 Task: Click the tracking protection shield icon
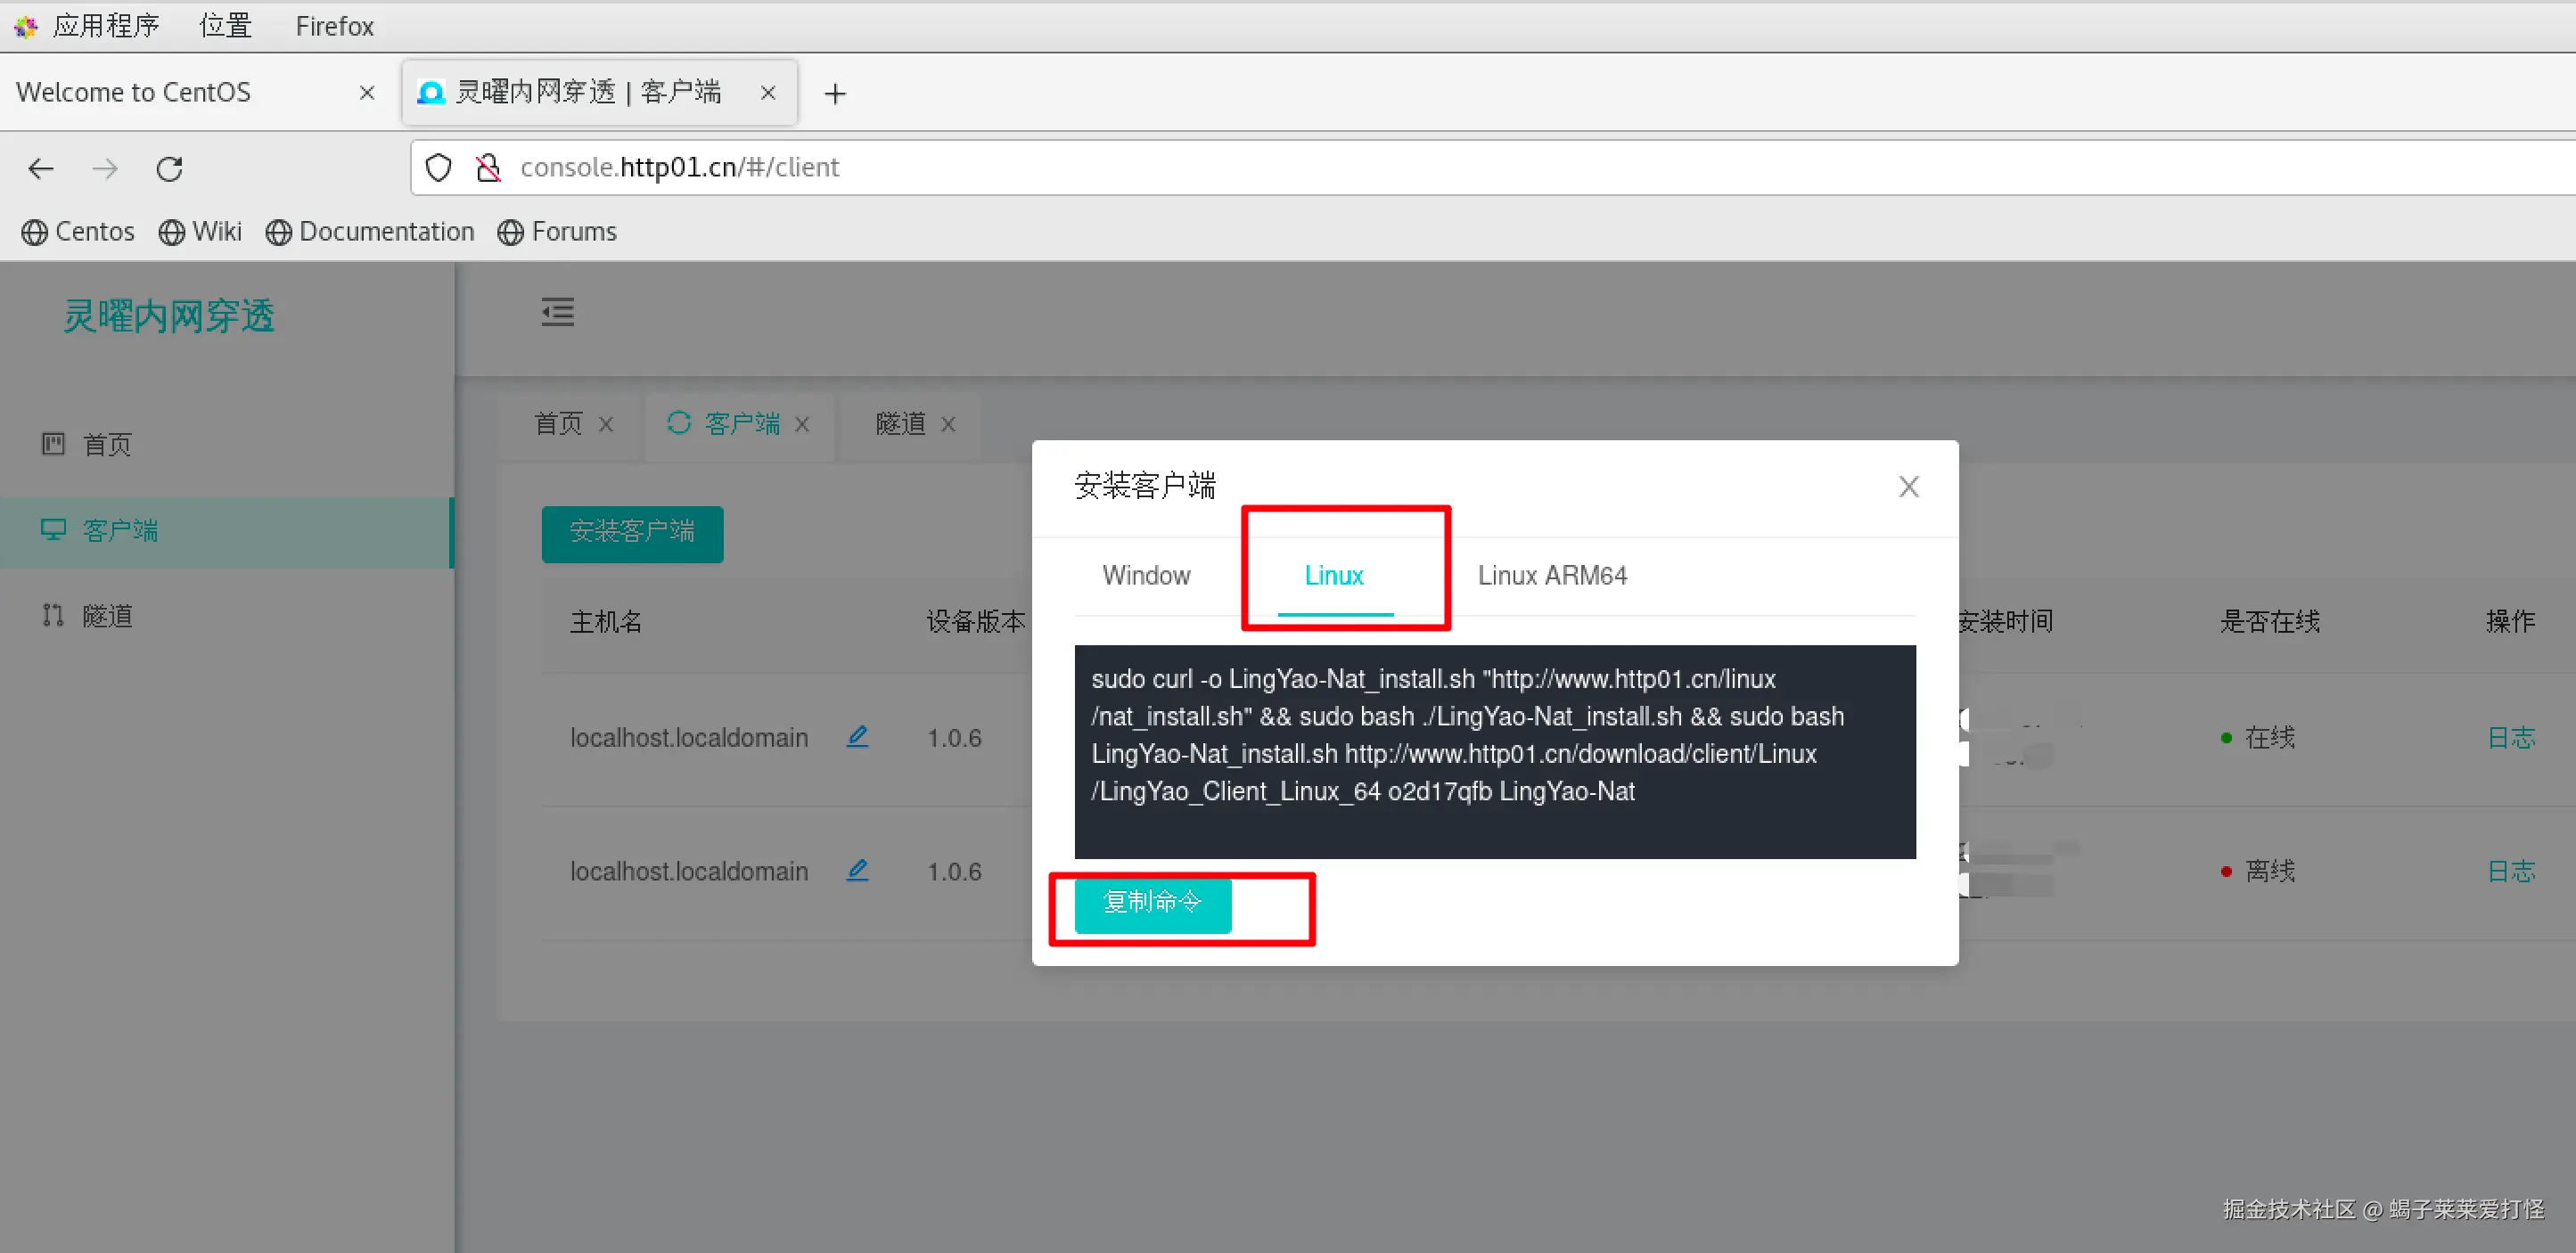[439, 167]
